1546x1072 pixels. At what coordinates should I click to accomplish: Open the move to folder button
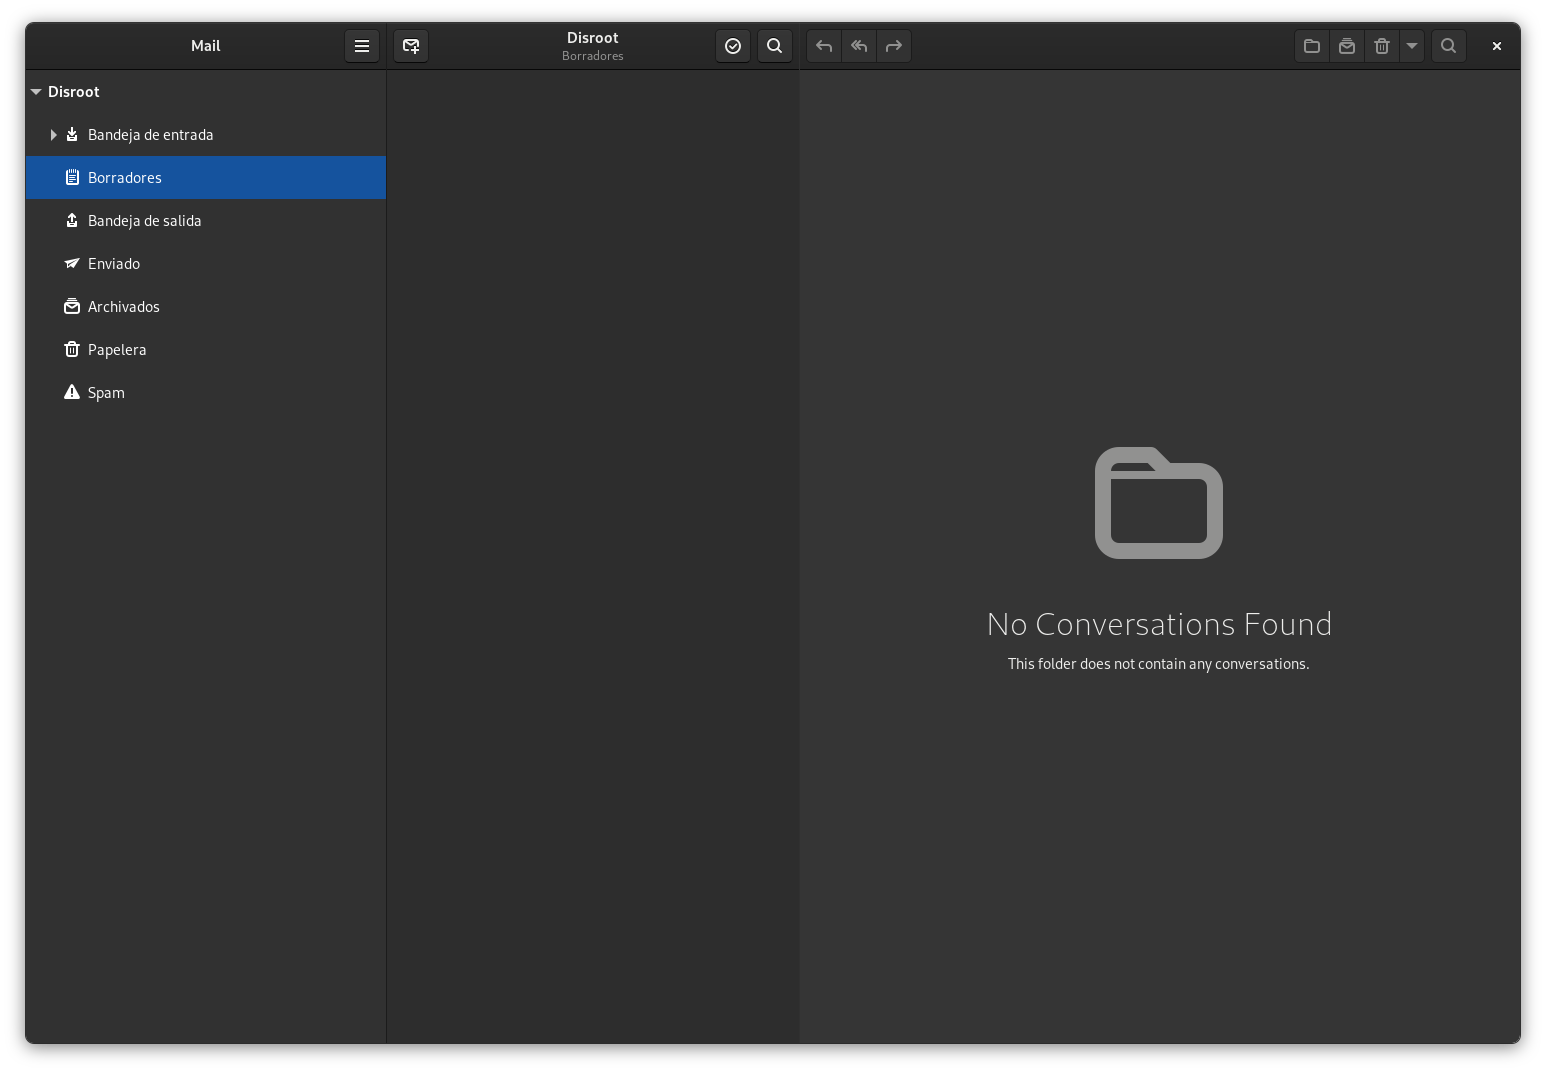coord(1312,46)
